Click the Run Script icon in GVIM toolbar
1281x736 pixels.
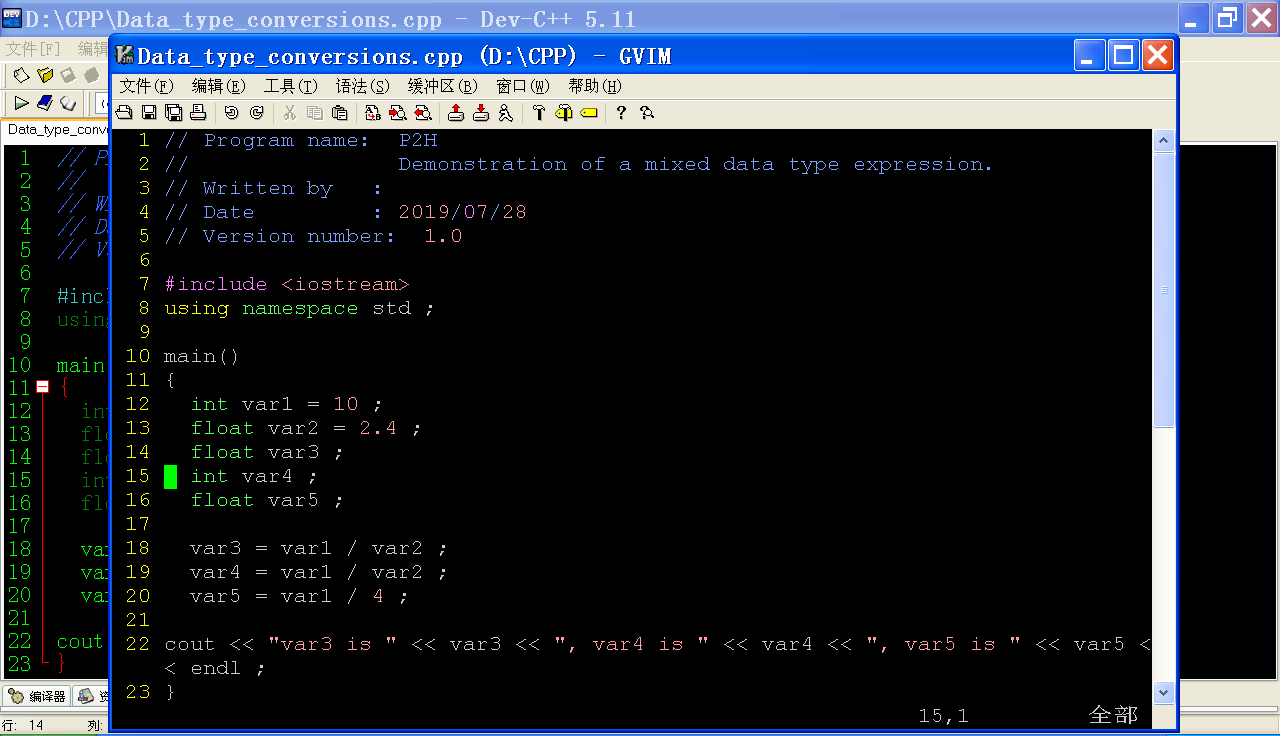506,113
